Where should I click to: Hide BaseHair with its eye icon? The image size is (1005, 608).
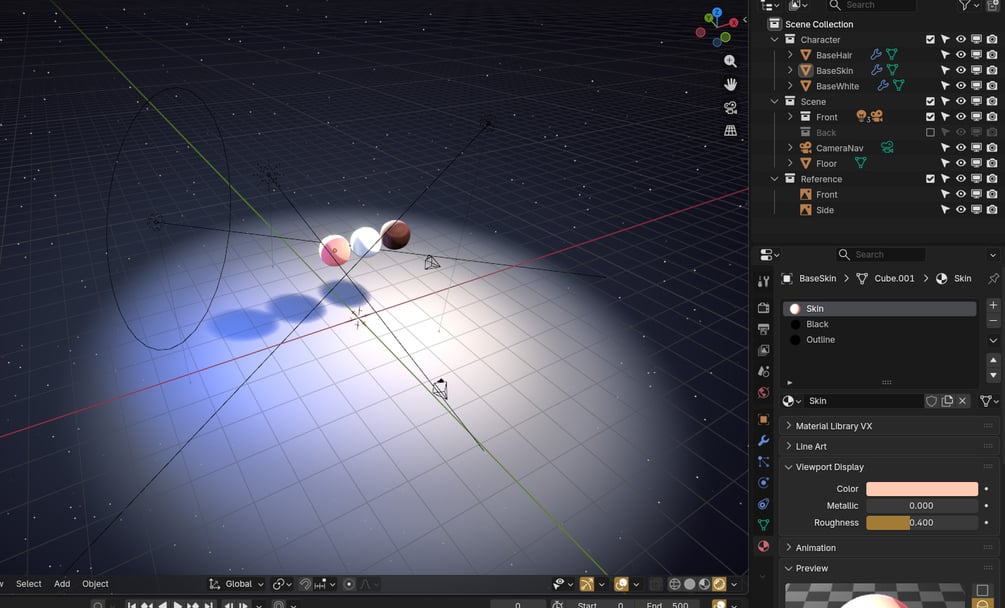point(961,55)
